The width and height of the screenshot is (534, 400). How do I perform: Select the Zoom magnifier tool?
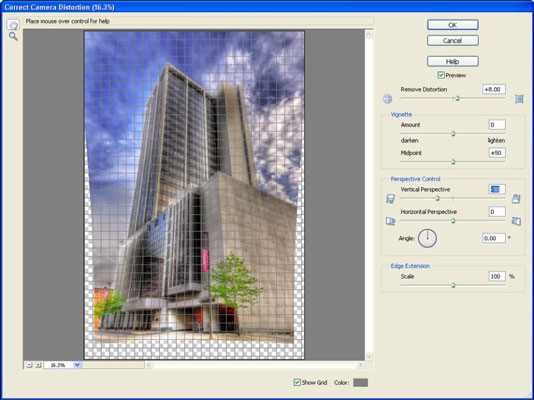[13, 36]
